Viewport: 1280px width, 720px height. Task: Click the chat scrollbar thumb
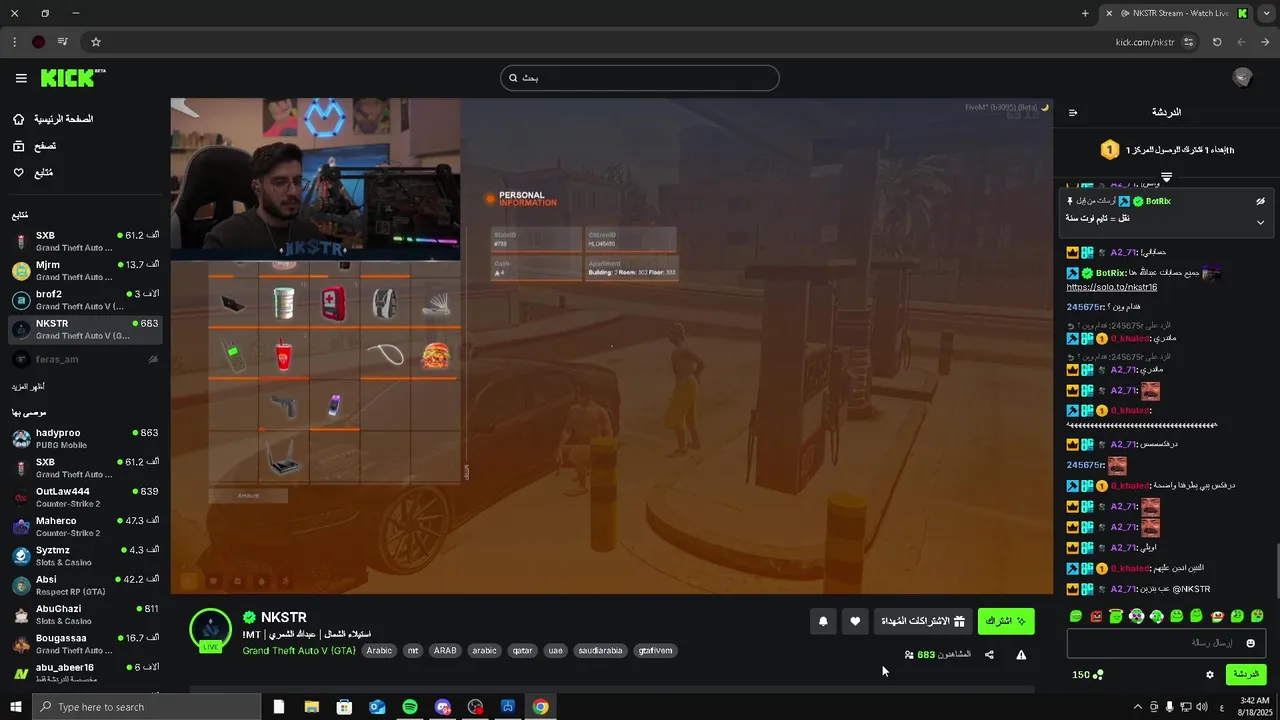[x=1276, y=570]
